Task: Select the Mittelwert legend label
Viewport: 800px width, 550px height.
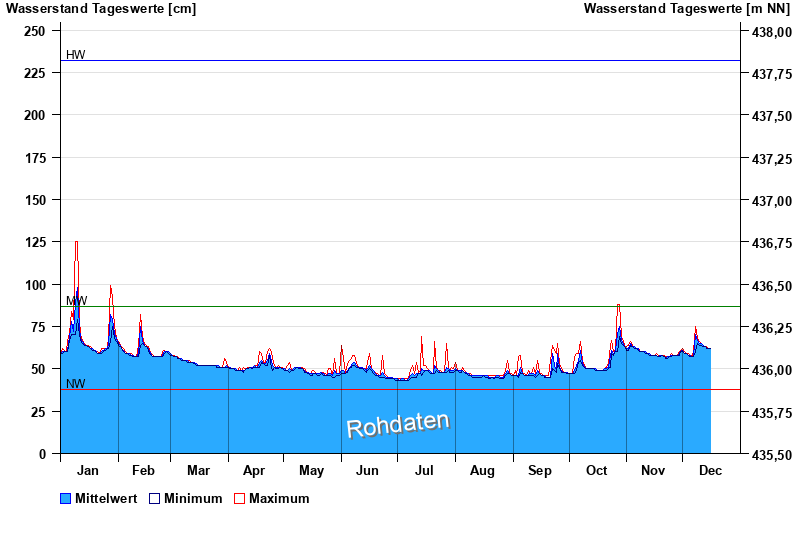Action: point(106,498)
